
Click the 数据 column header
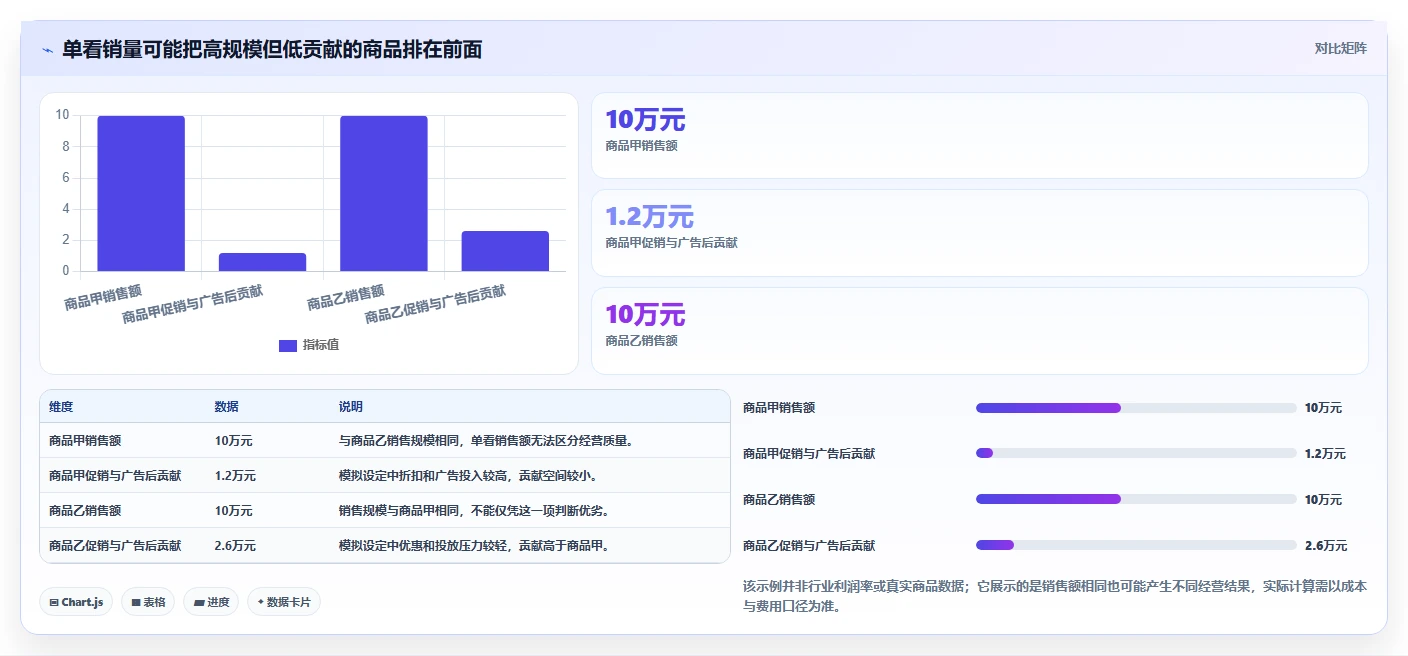[x=226, y=407]
